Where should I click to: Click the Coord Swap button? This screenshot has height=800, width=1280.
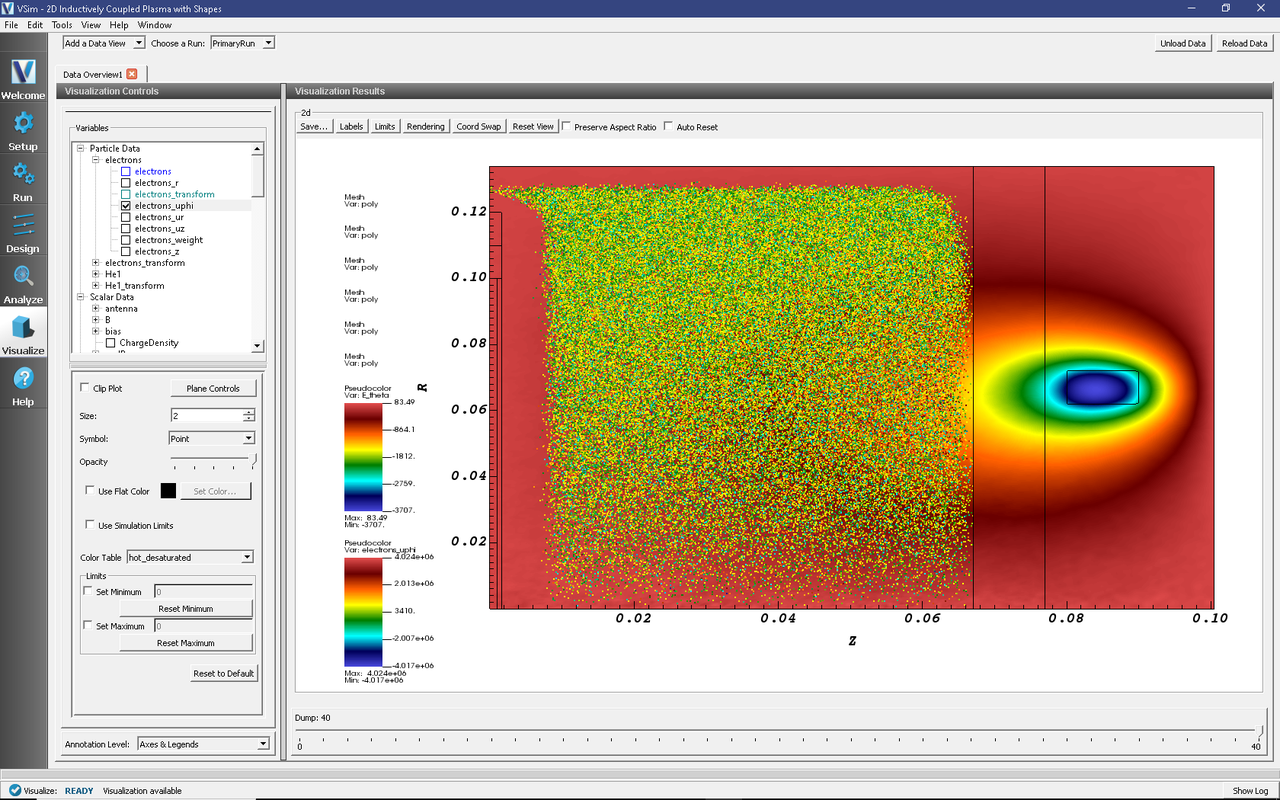coord(479,127)
